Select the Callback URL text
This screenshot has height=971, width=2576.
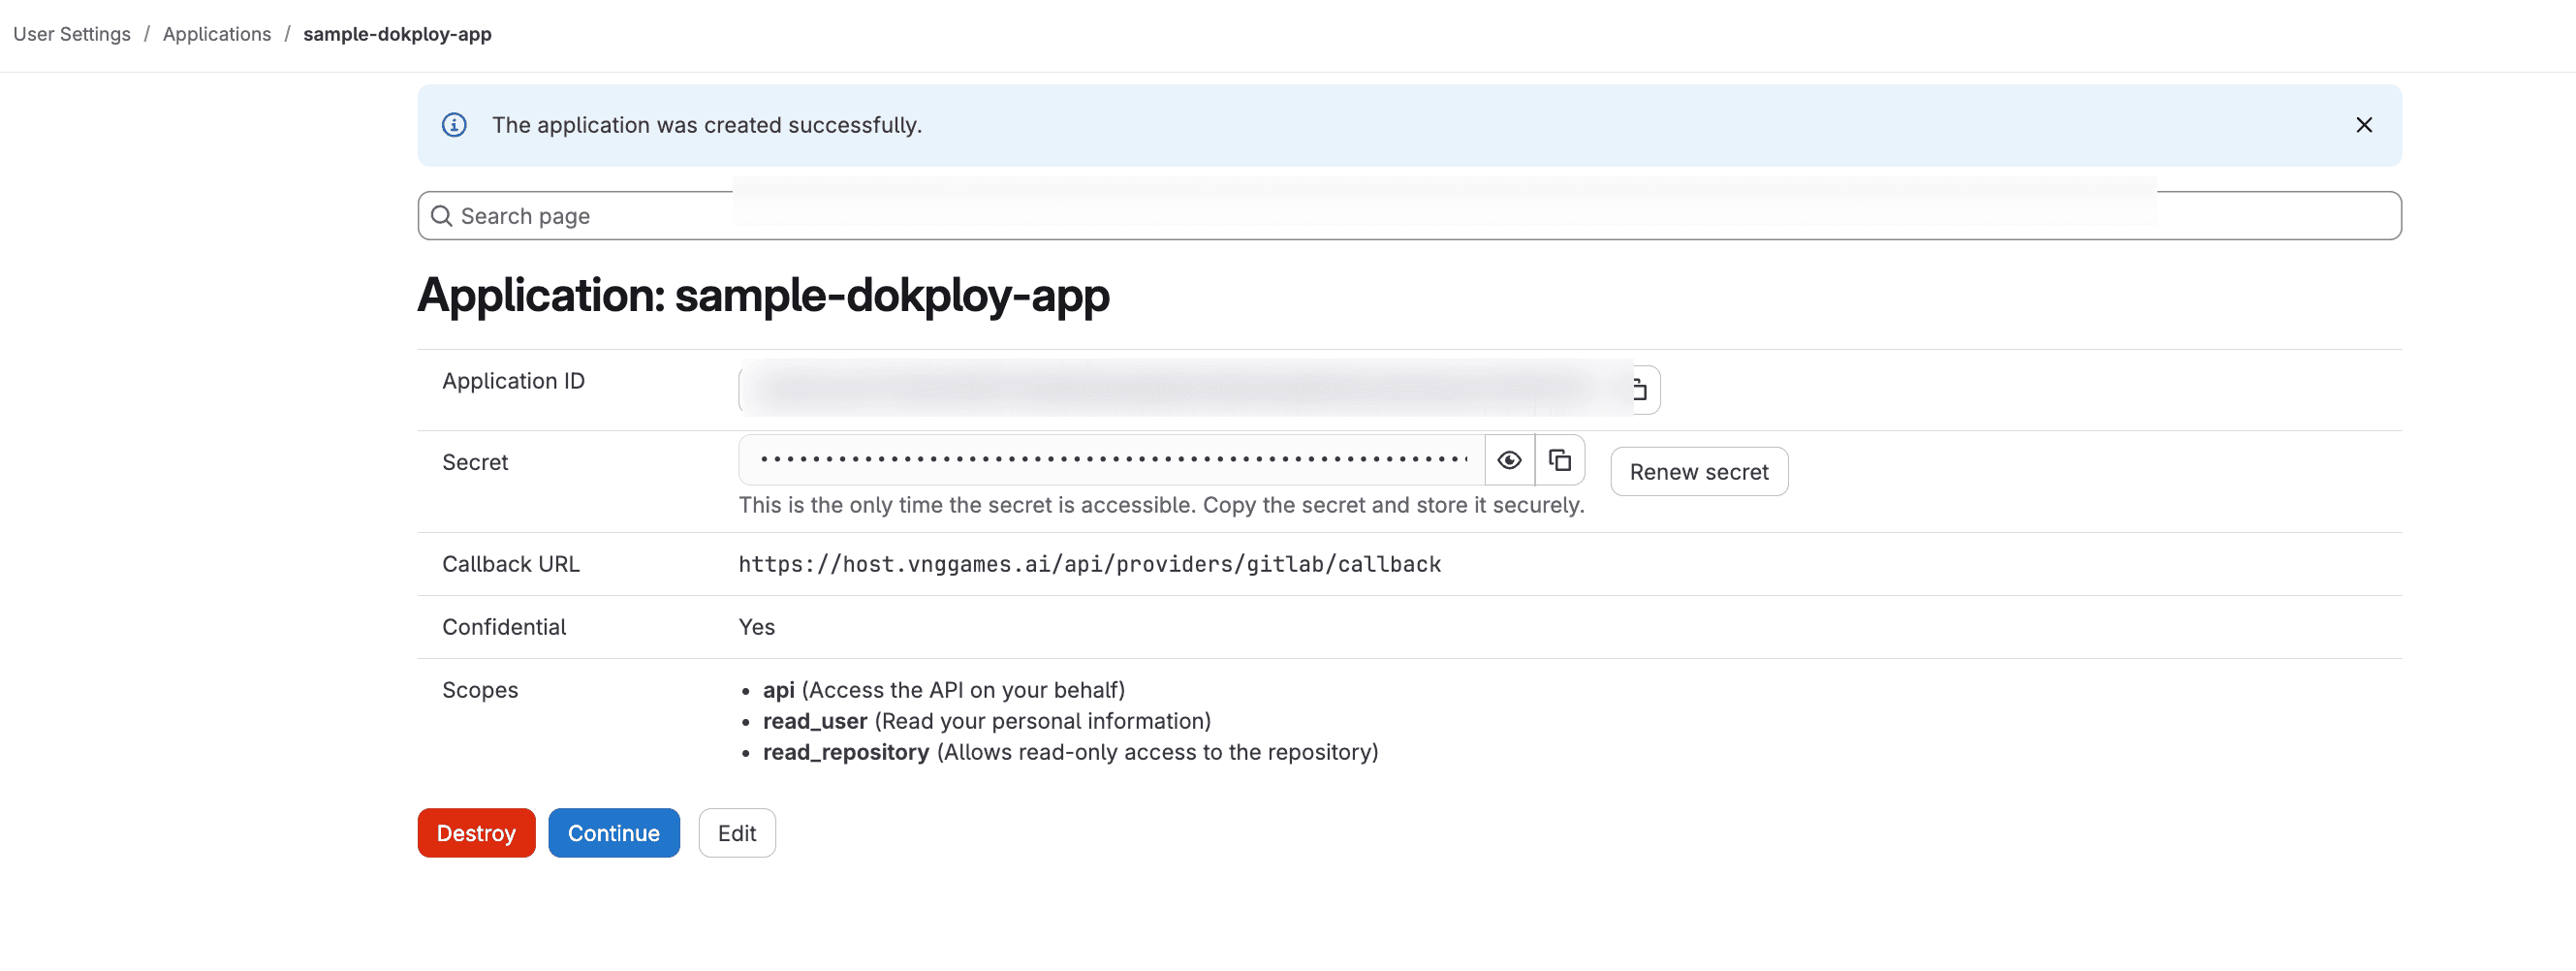click(1088, 563)
